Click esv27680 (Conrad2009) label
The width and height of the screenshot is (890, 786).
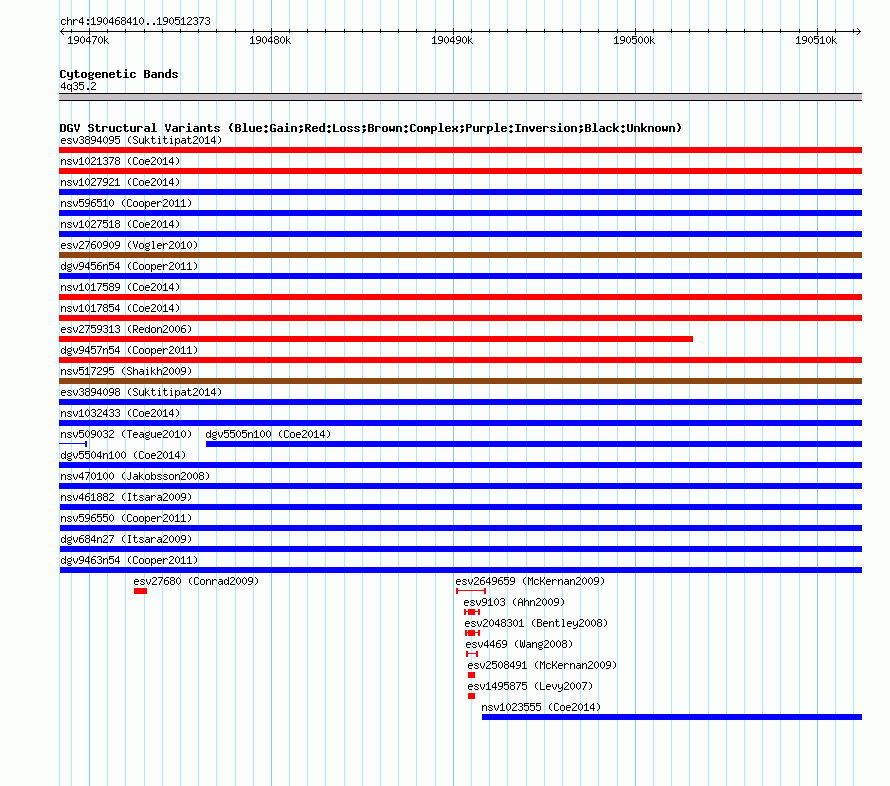point(196,581)
